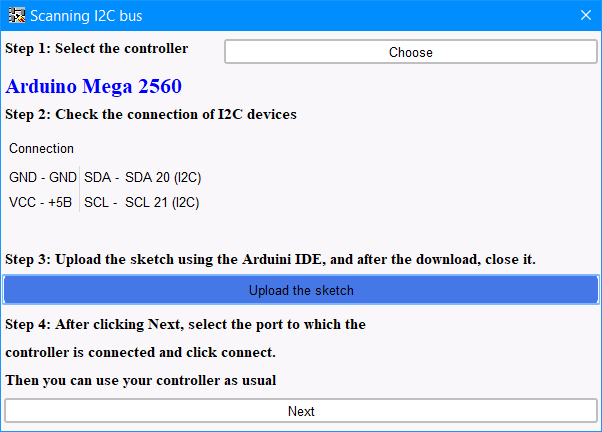Select the GND - GND connection cell
The image size is (602, 432).
pos(43,177)
